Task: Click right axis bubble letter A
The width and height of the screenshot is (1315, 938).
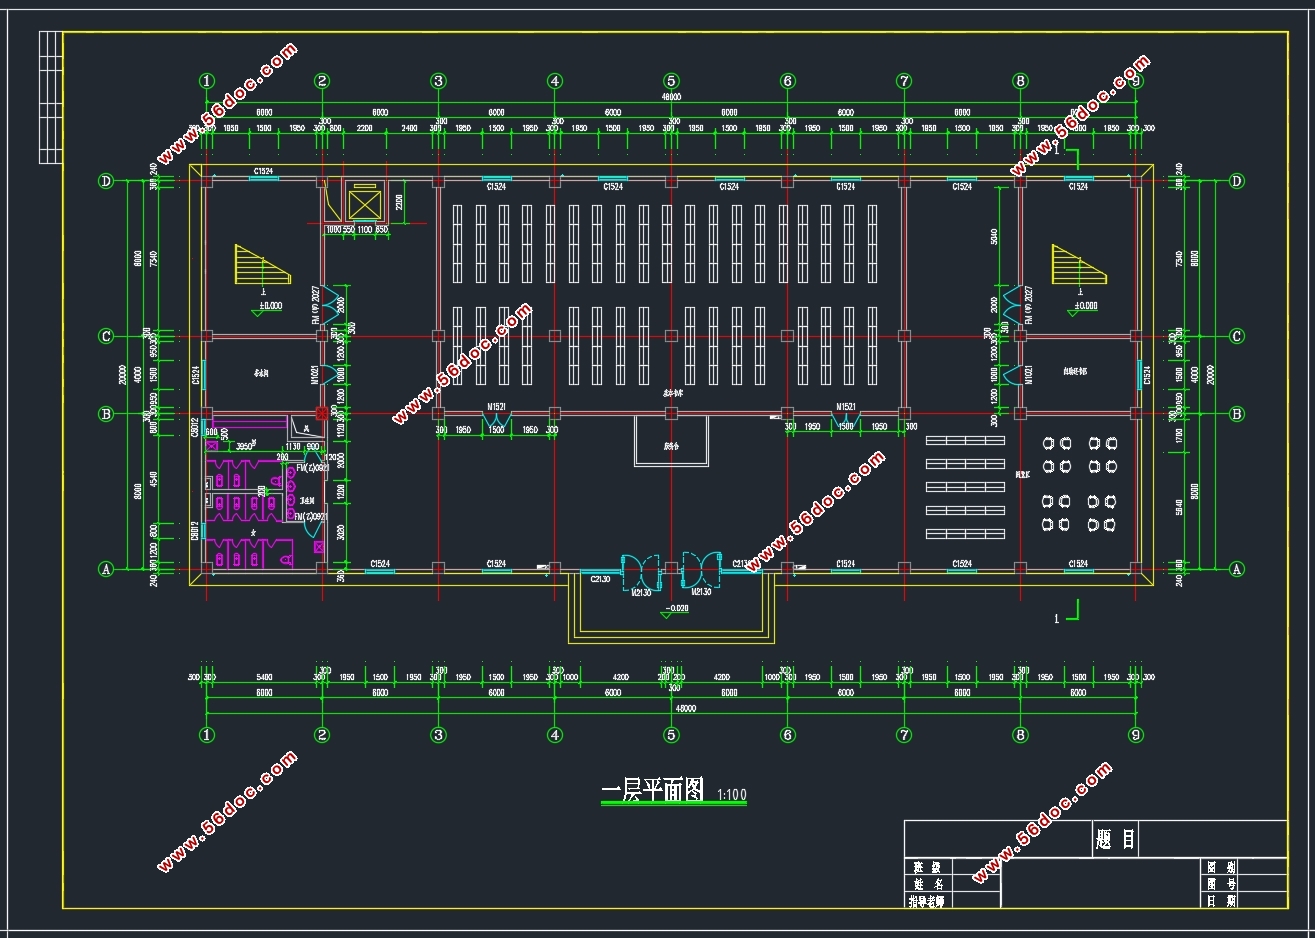Action: (x=1236, y=569)
